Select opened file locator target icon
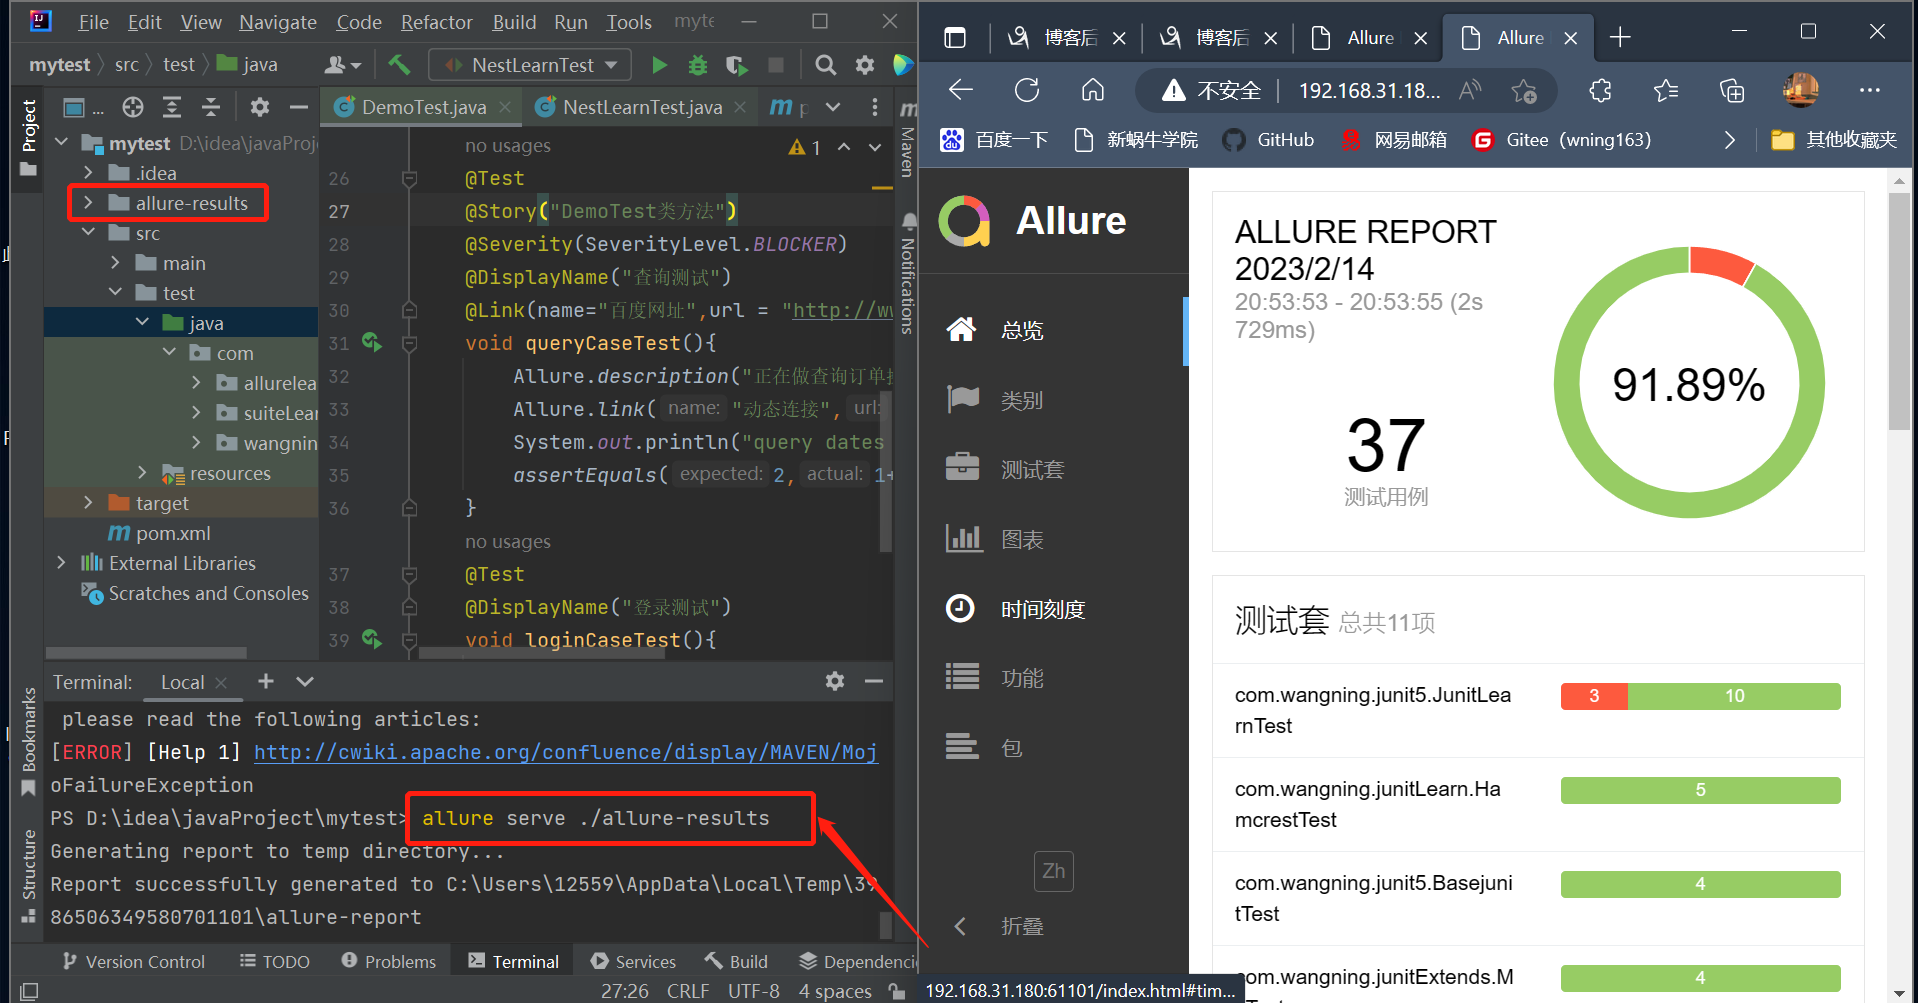 [x=133, y=107]
